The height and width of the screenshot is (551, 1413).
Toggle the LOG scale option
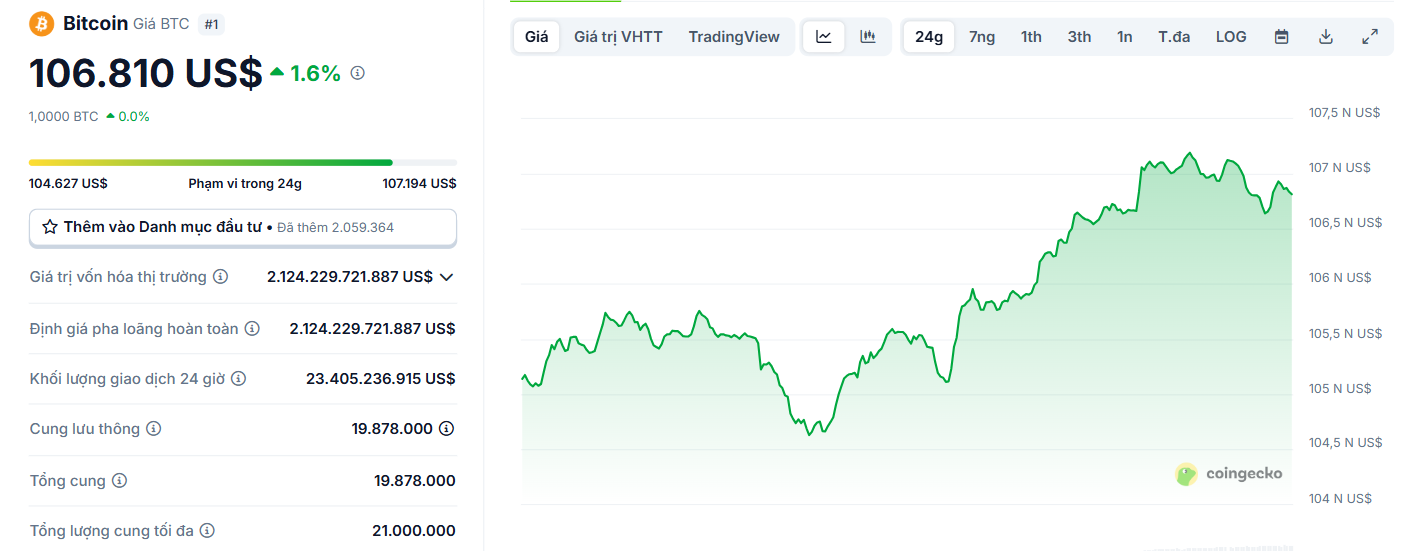tap(1231, 37)
